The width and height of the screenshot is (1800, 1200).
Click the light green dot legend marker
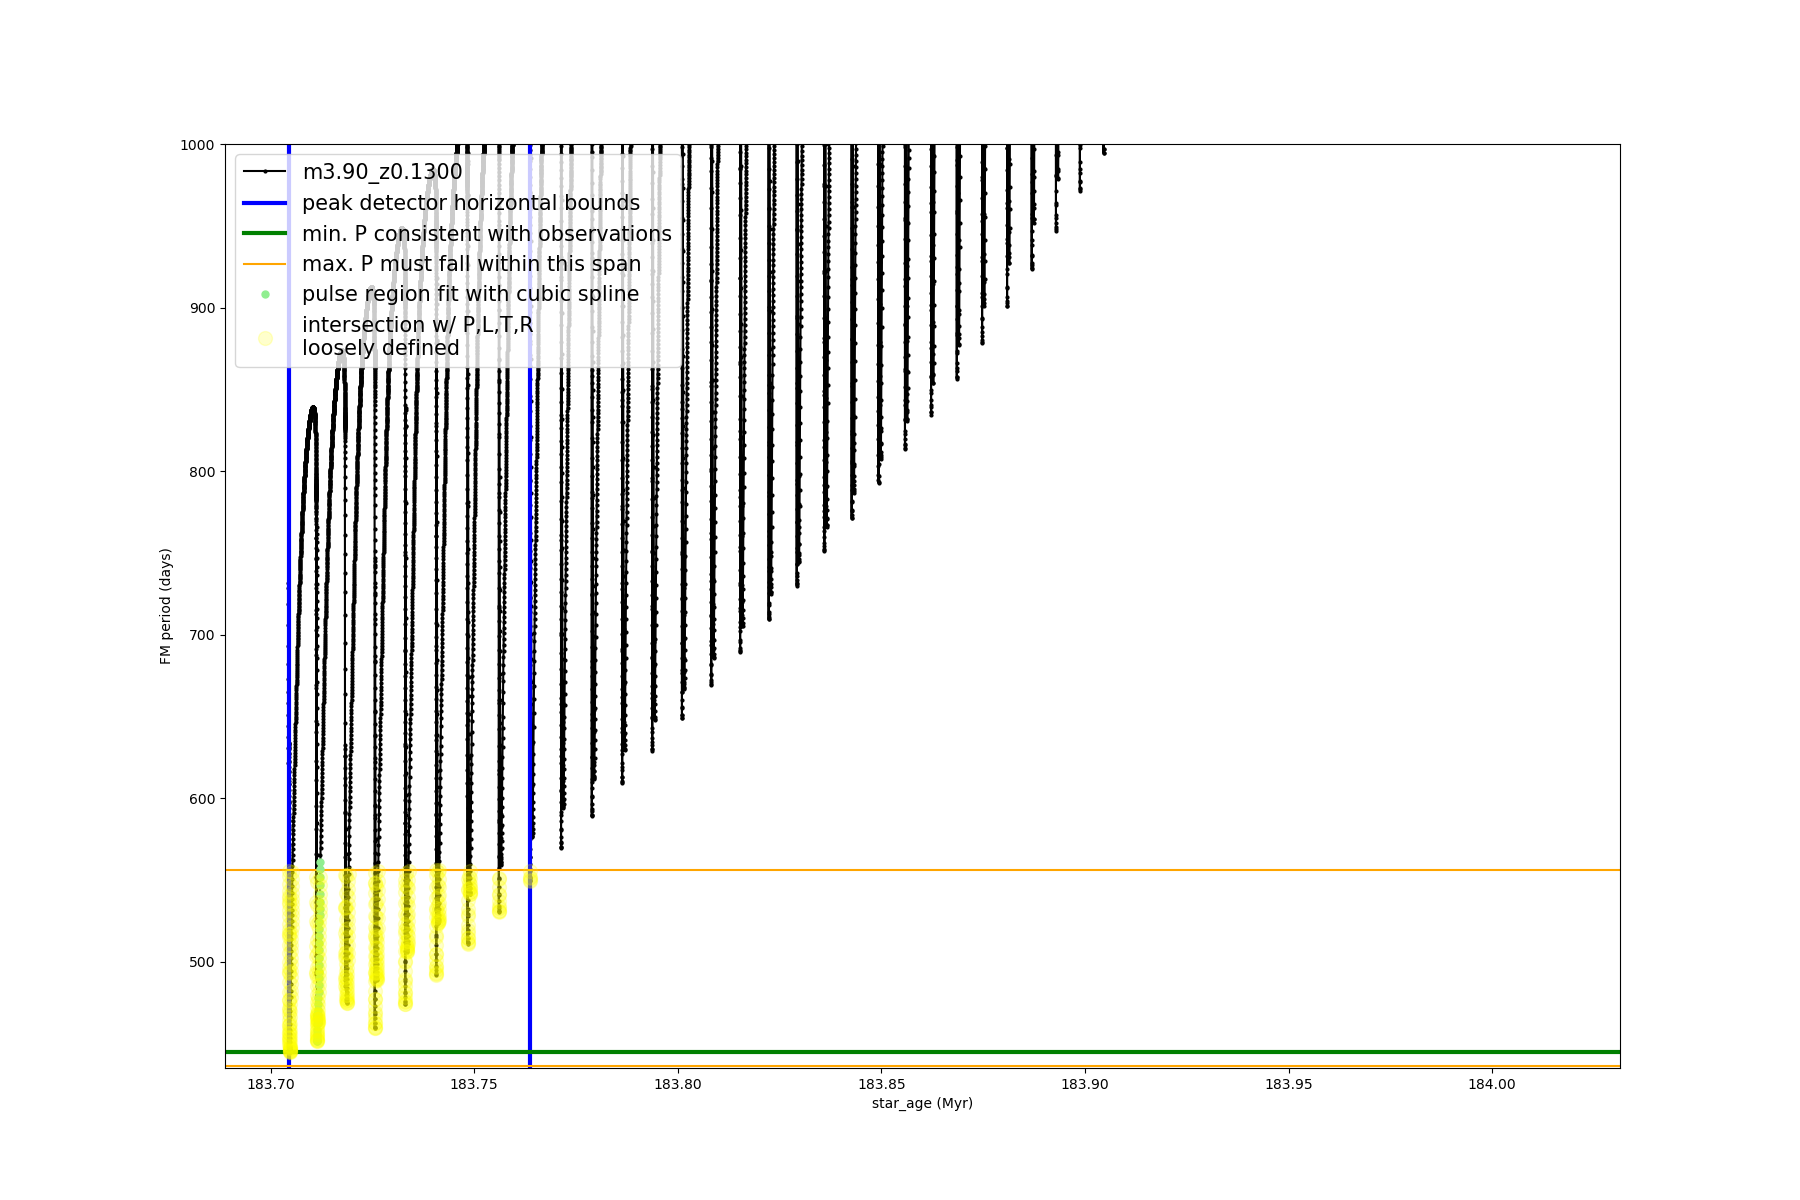coord(265,294)
